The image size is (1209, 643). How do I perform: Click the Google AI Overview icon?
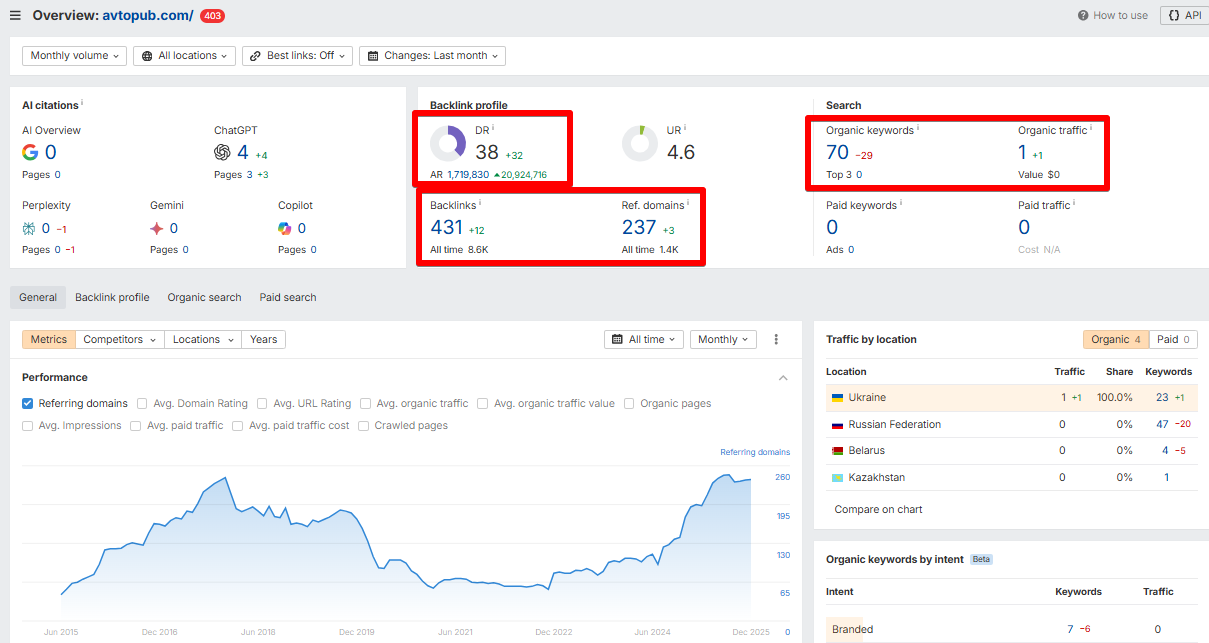click(x=30, y=153)
